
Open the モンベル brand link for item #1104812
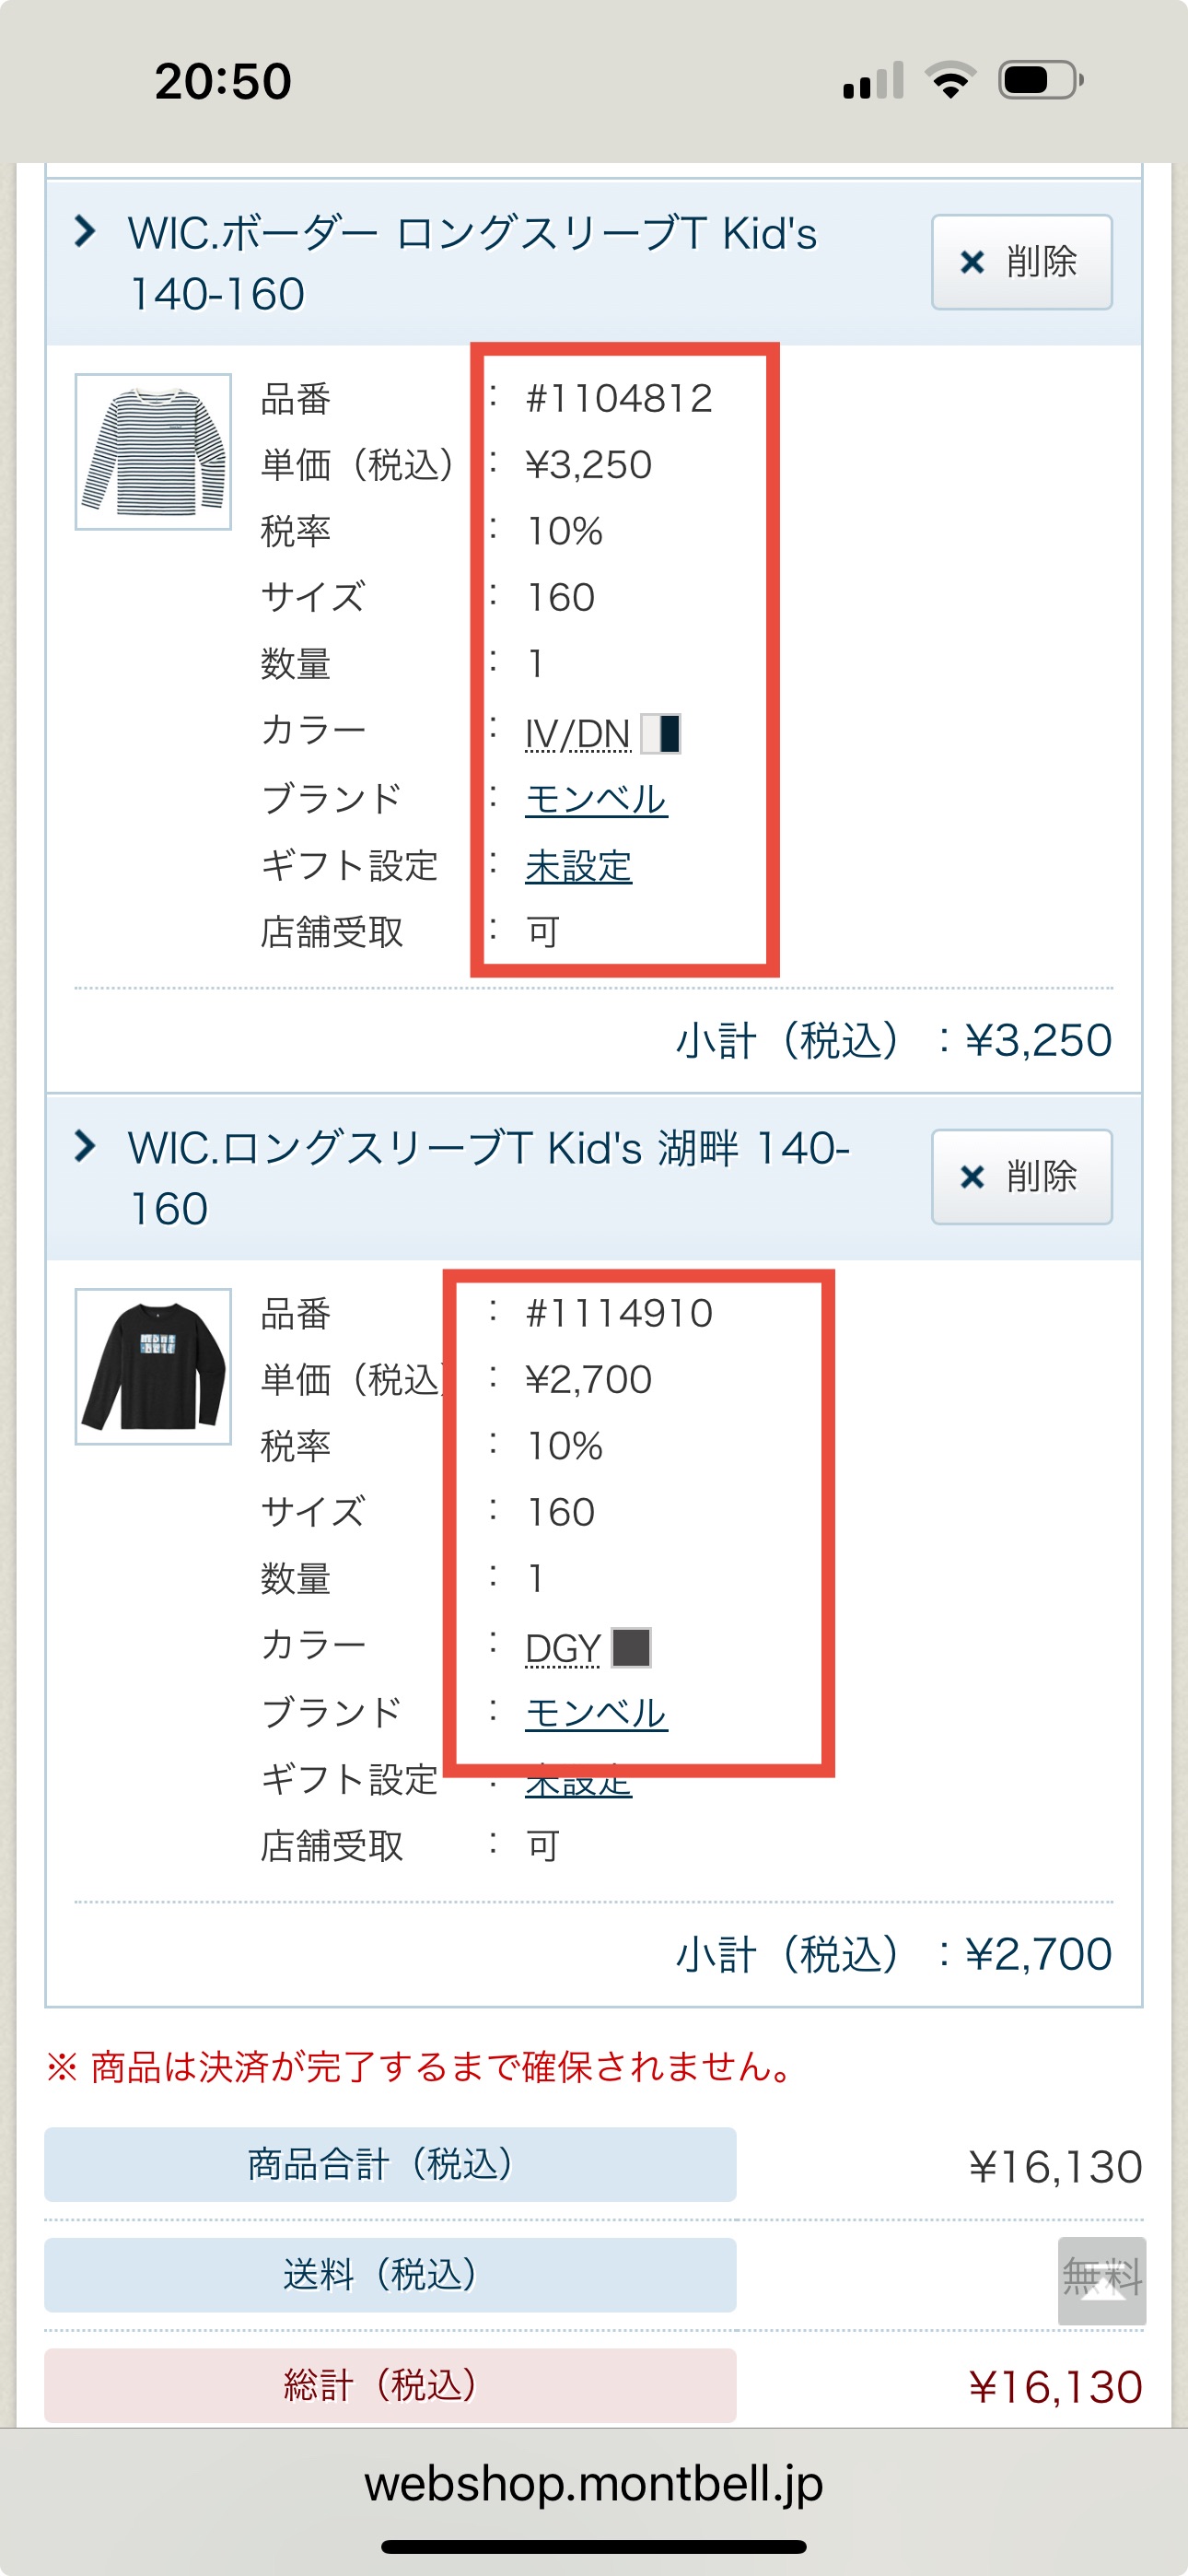tap(597, 799)
